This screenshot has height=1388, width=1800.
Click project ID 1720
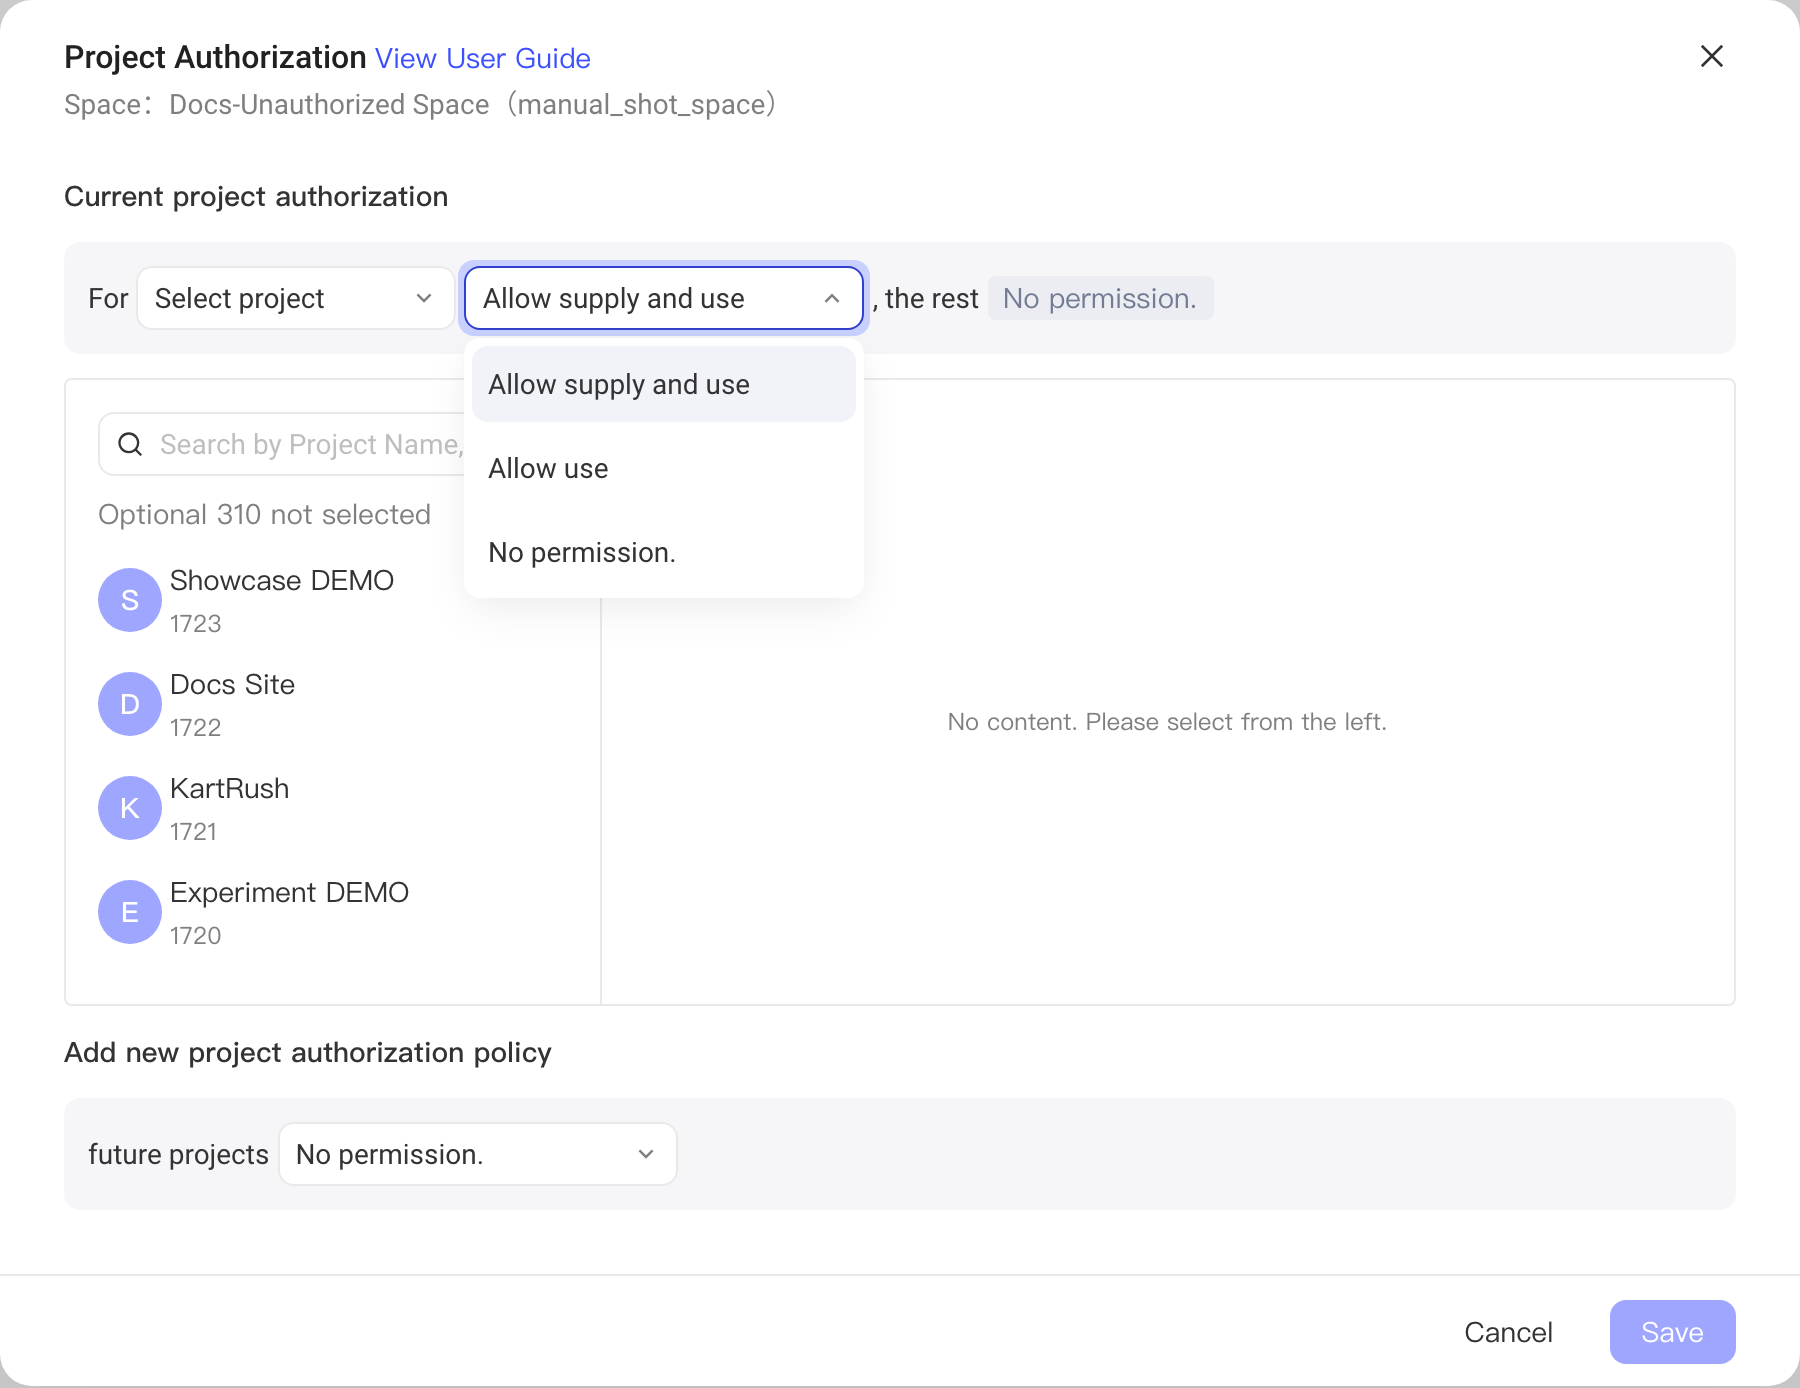pyautogui.click(x=196, y=935)
